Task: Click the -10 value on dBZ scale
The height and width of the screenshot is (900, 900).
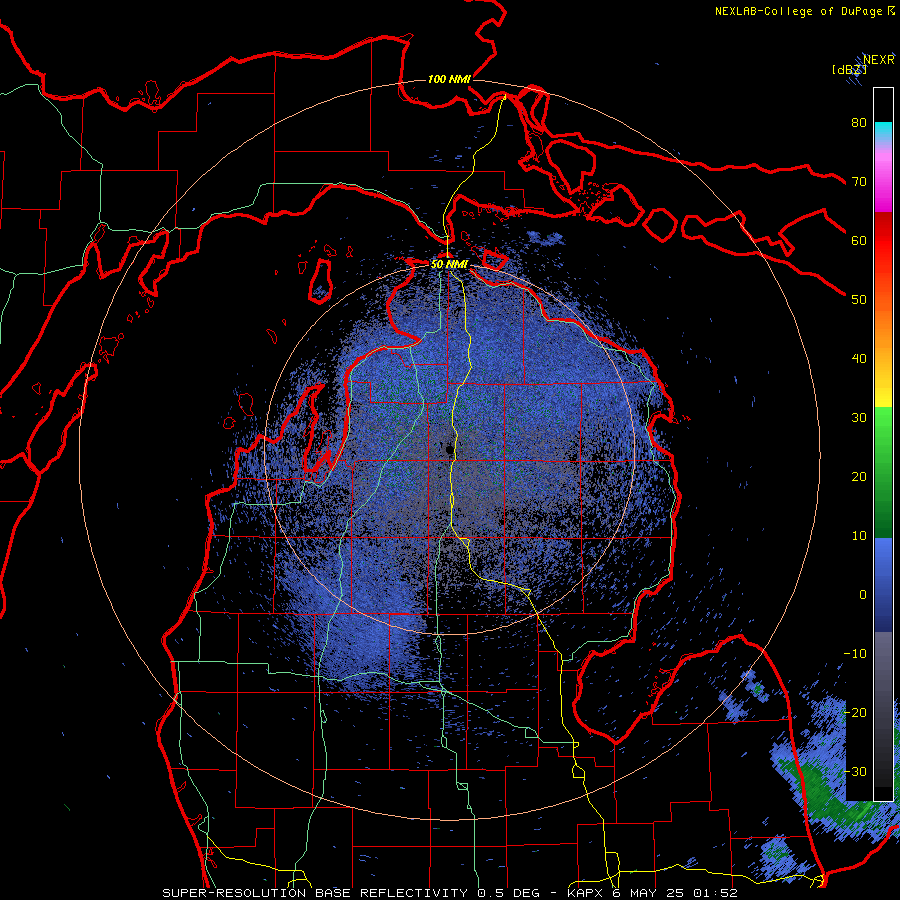Action: point(855,653)
